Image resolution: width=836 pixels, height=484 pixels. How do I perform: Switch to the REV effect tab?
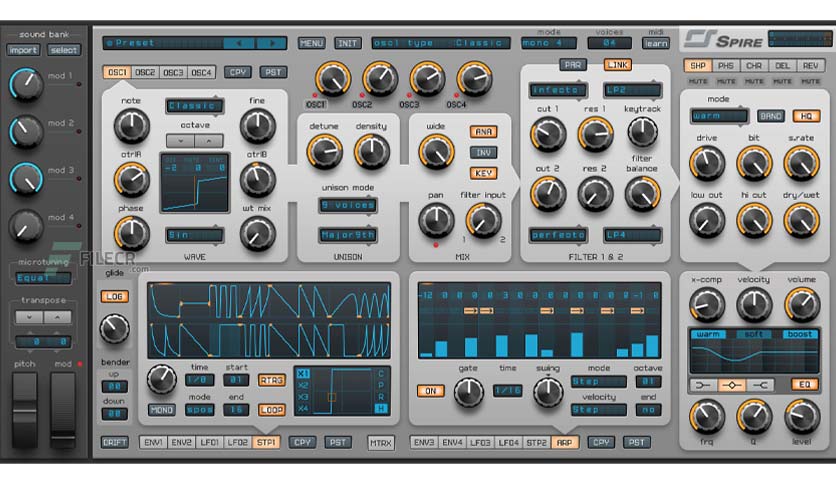(810, 66)
